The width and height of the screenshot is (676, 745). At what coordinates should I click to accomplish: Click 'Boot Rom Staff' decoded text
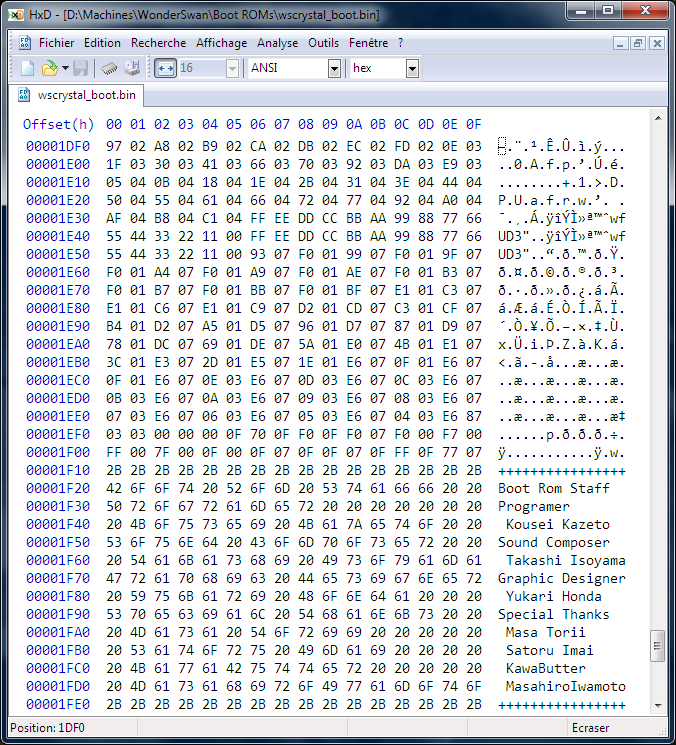click(x=553, y=488)
